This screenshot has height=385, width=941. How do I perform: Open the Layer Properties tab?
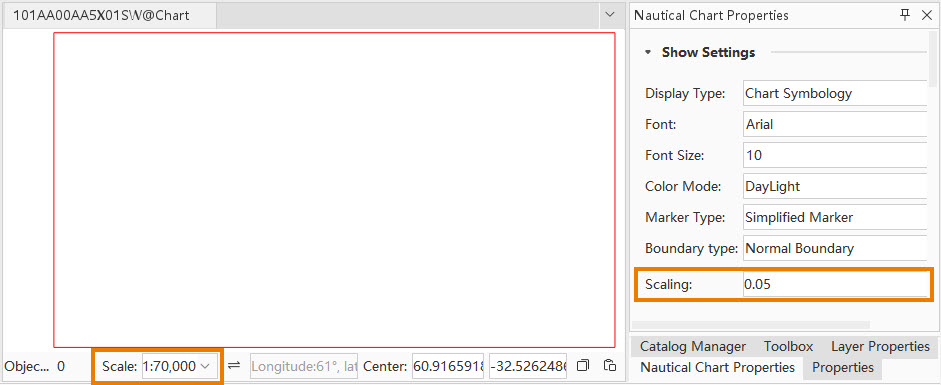tap(880, 346)
